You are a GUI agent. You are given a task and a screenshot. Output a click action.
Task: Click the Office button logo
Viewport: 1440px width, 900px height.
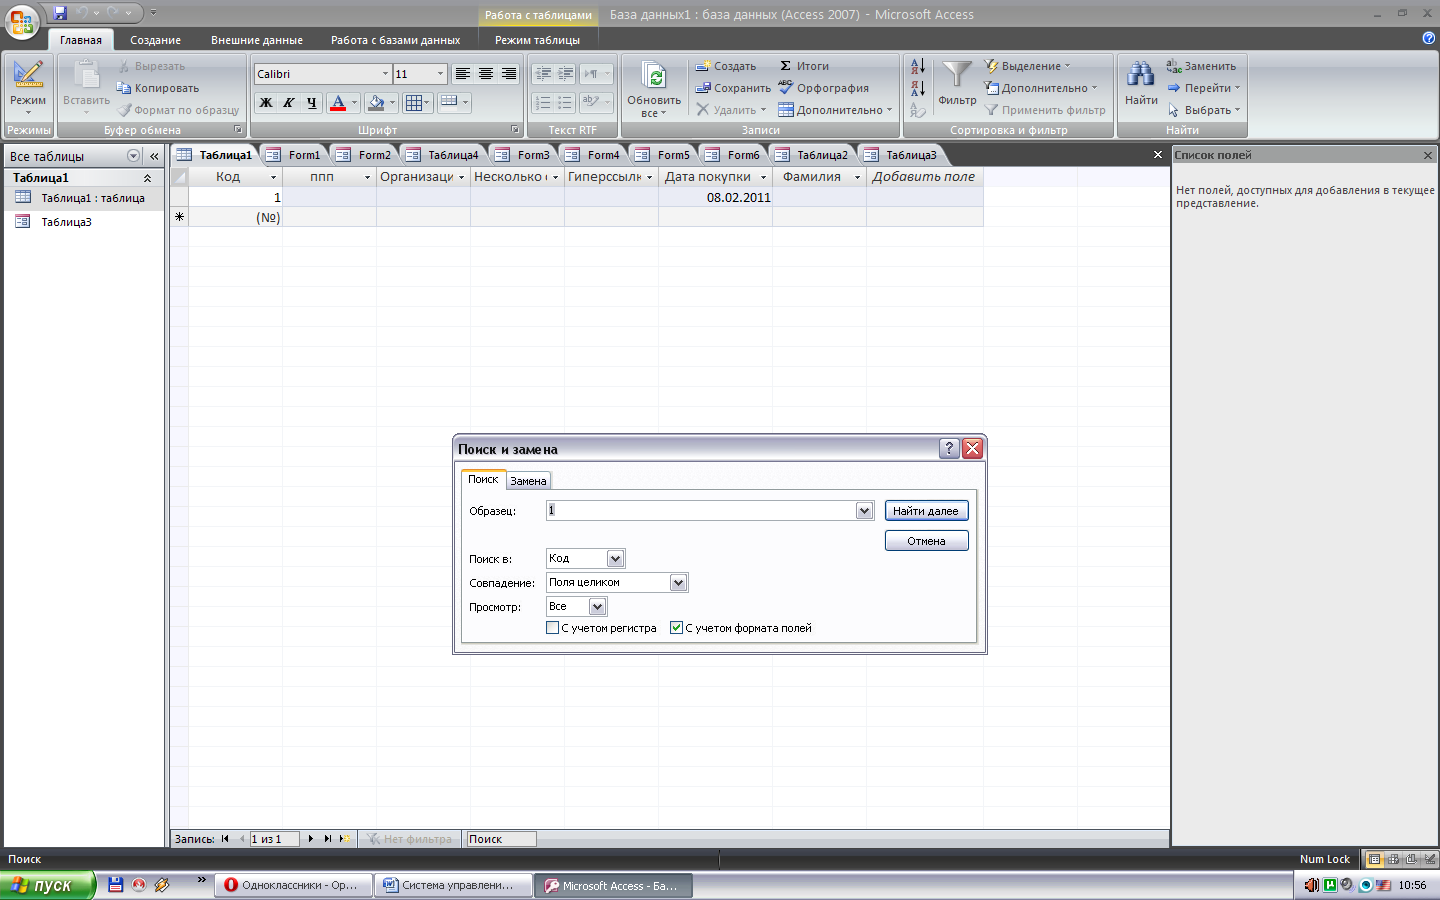click(22, 23)
